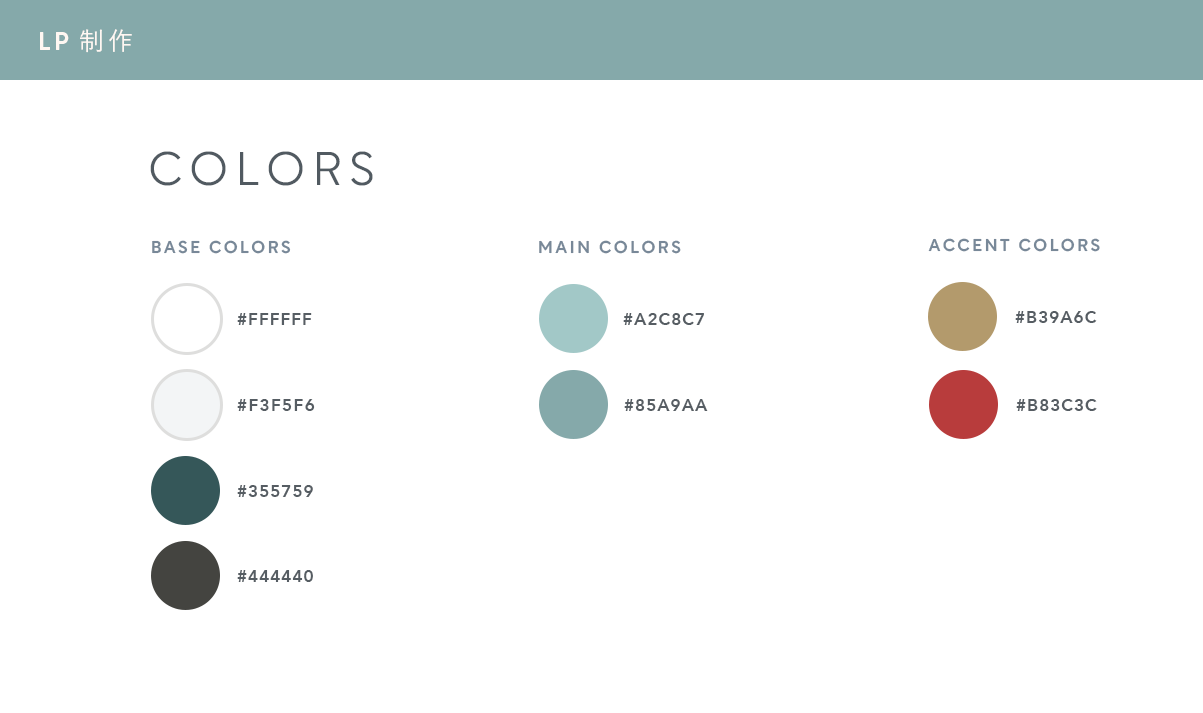
Task: Pick the dark teal #355759 swatch
Action: tap(185, 490)
